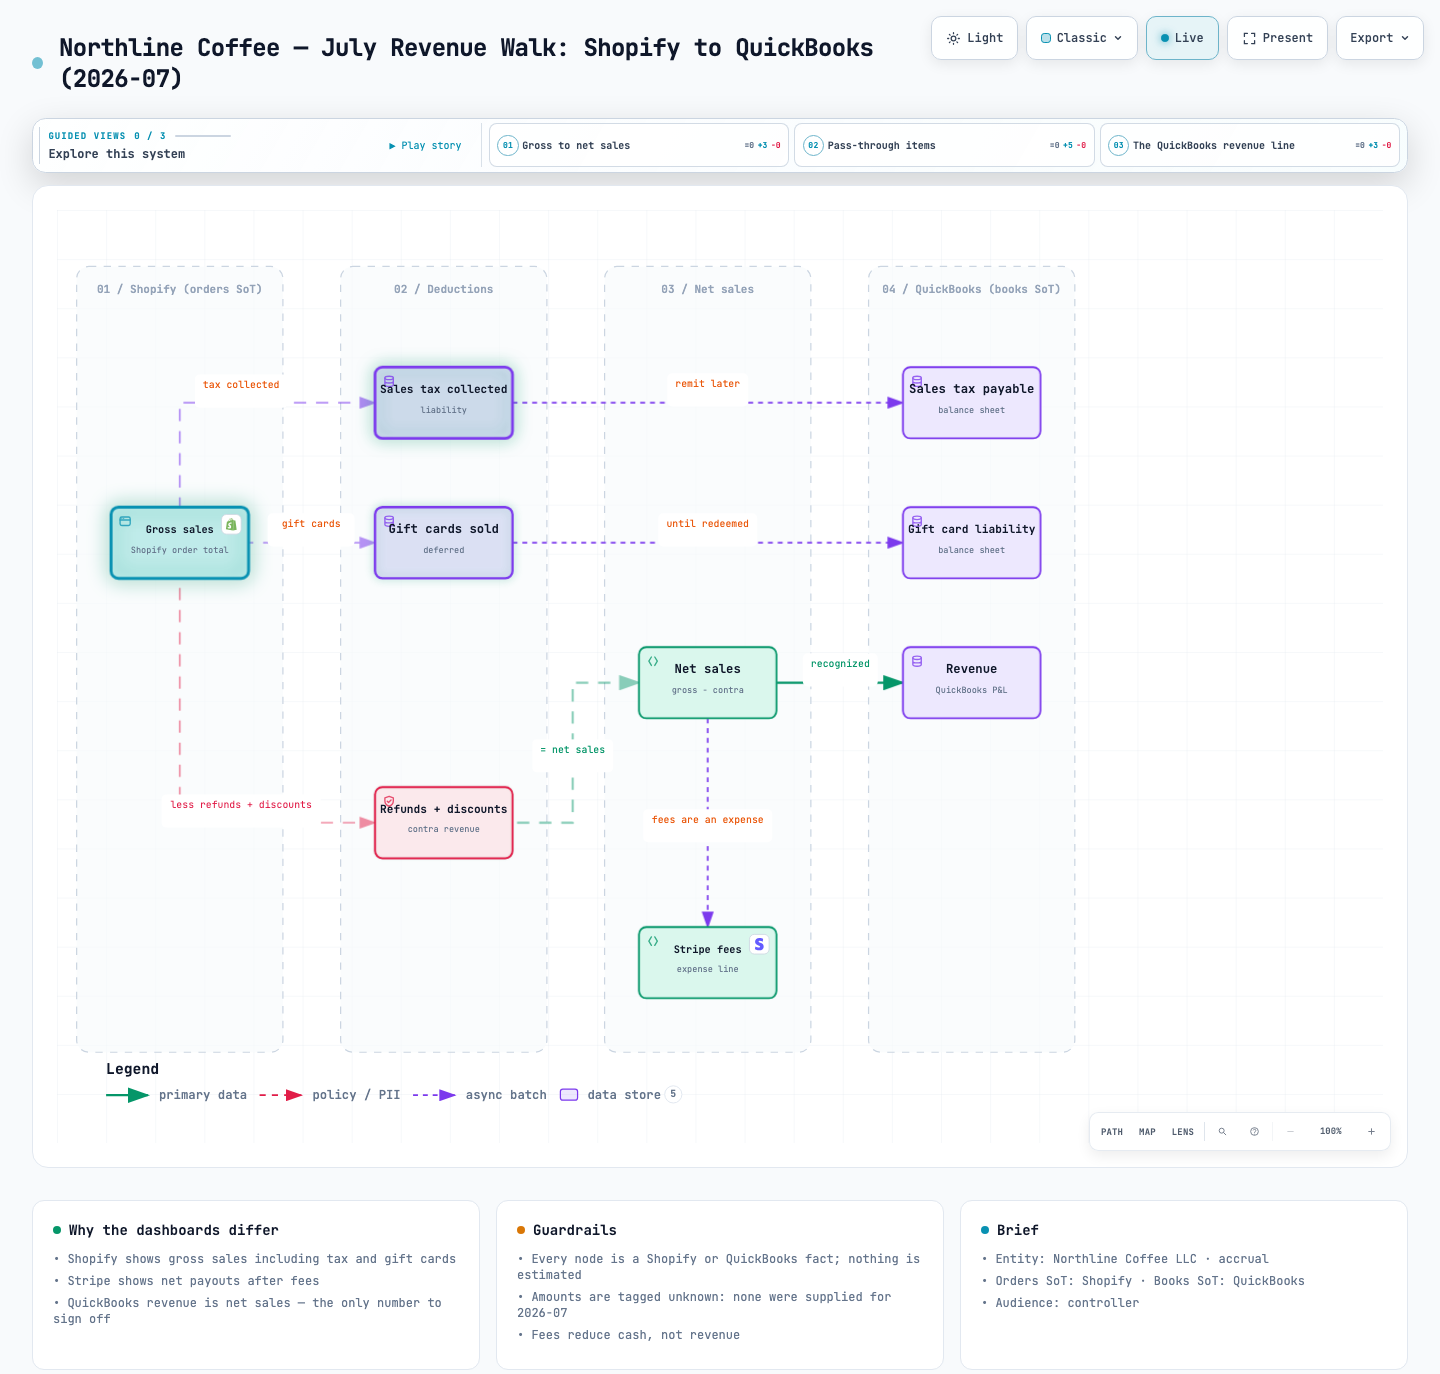
Task: Select the Net sales node
Action: pos(708,683)
